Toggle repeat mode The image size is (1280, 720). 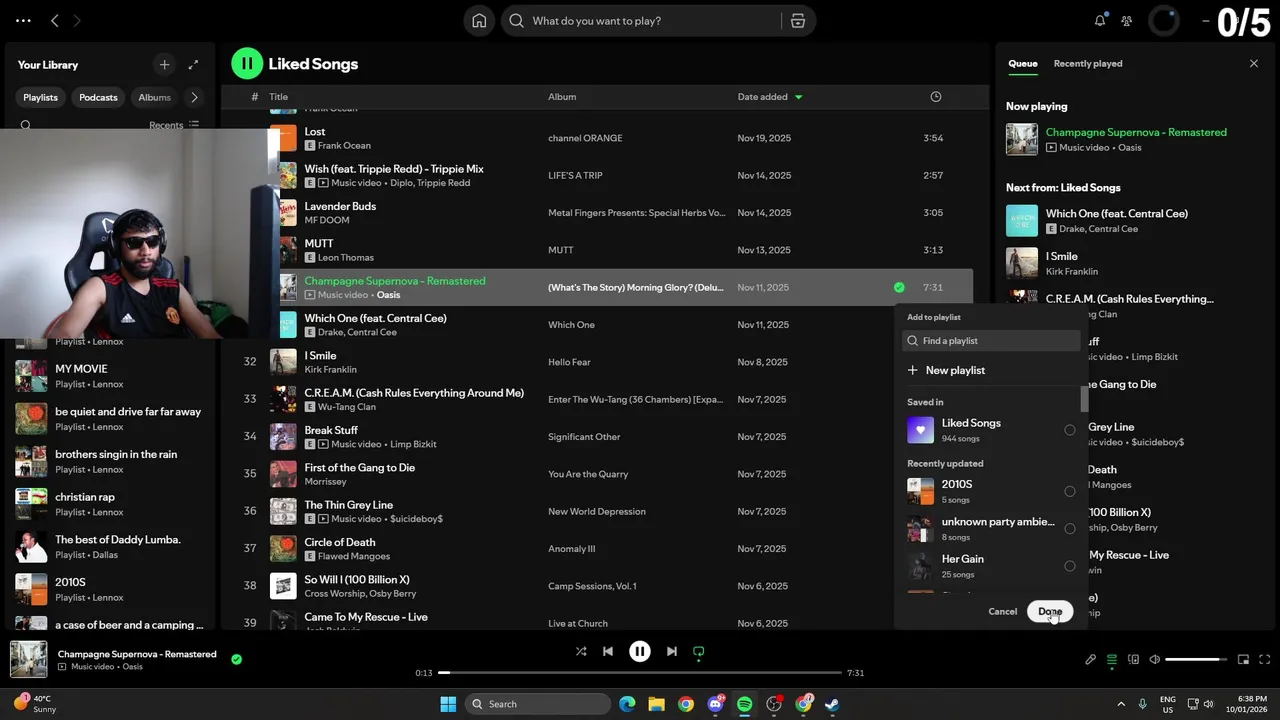pos(699,651)
